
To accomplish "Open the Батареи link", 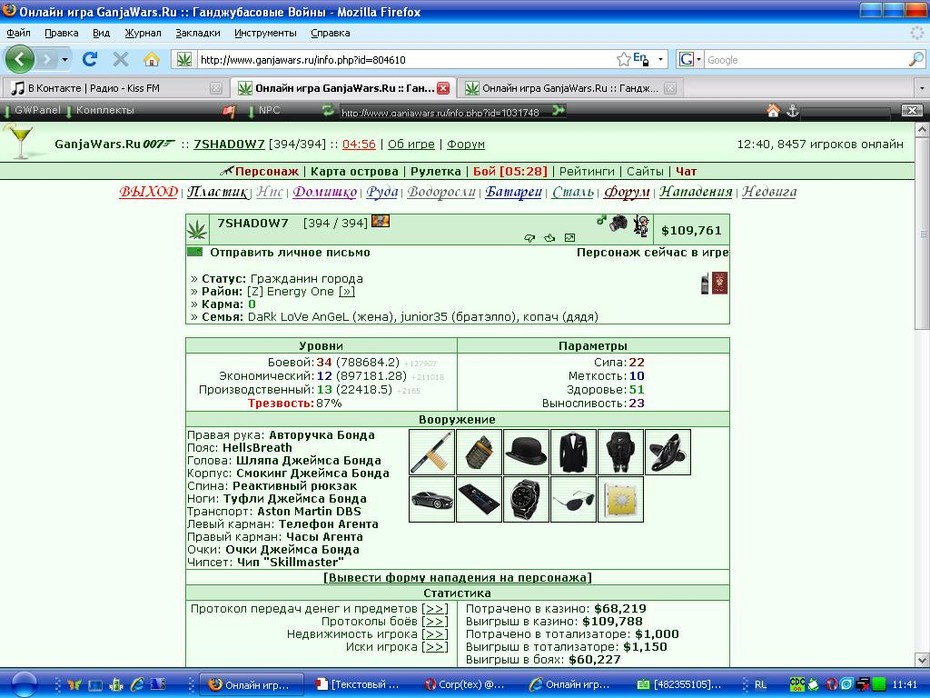I will (514, 192).
